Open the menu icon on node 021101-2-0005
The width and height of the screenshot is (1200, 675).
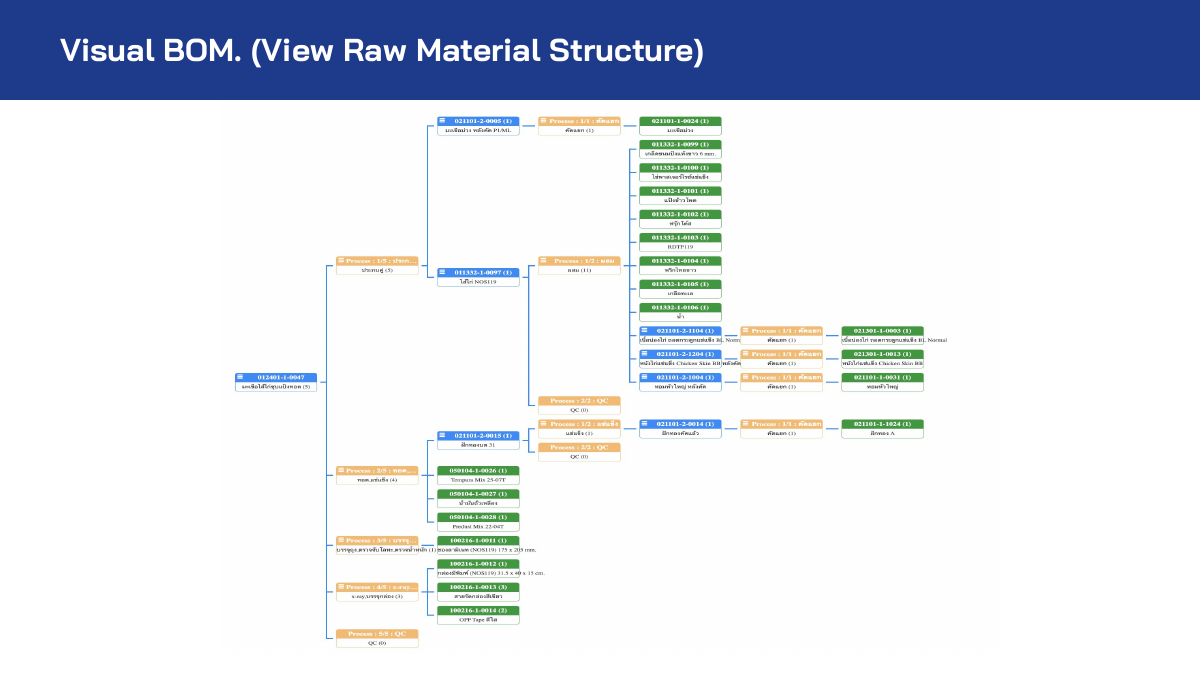coord(442,121)
